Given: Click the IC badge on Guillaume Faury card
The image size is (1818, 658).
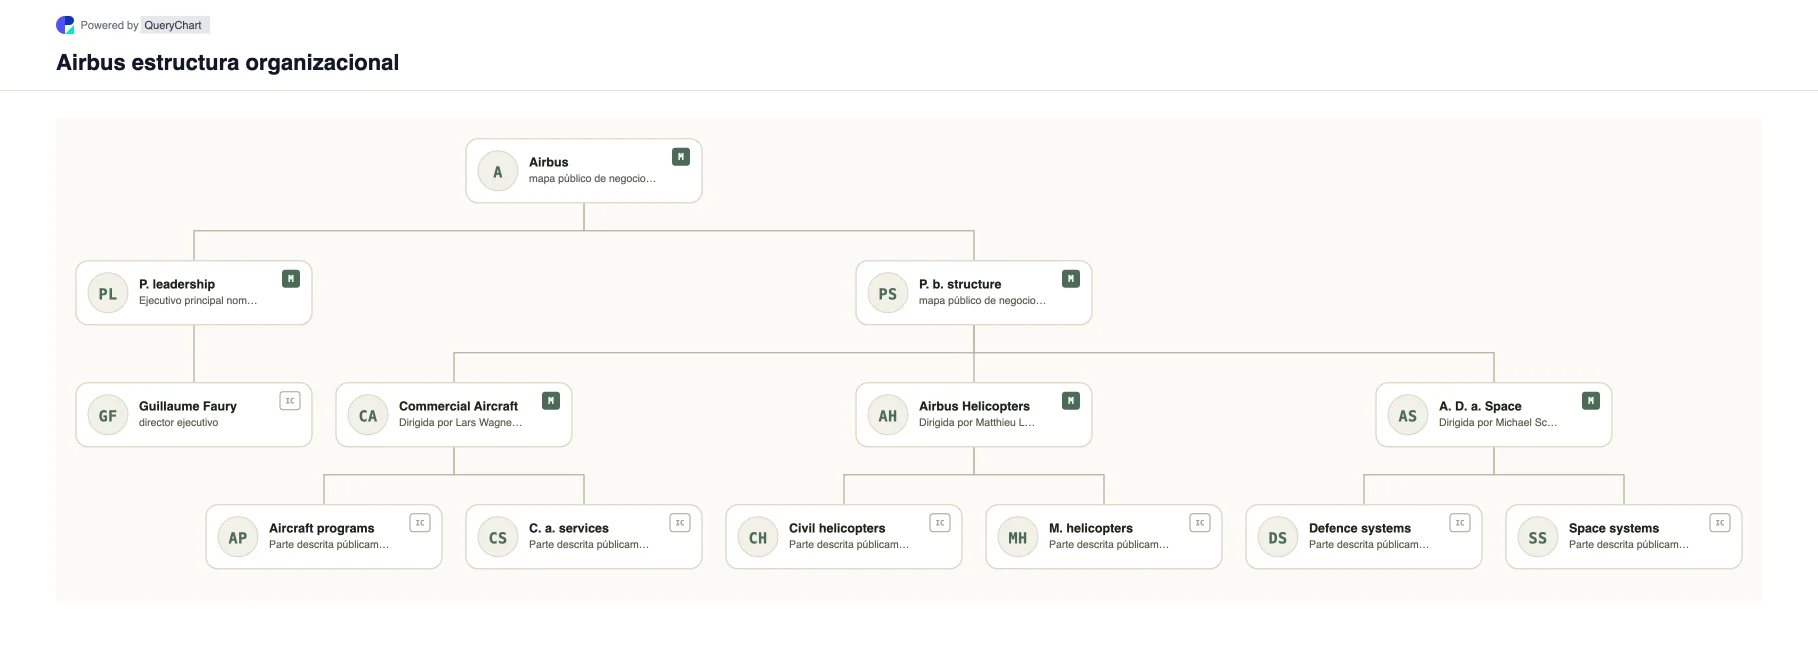Looking at the screenshot, I should click(x=290, y=401).
